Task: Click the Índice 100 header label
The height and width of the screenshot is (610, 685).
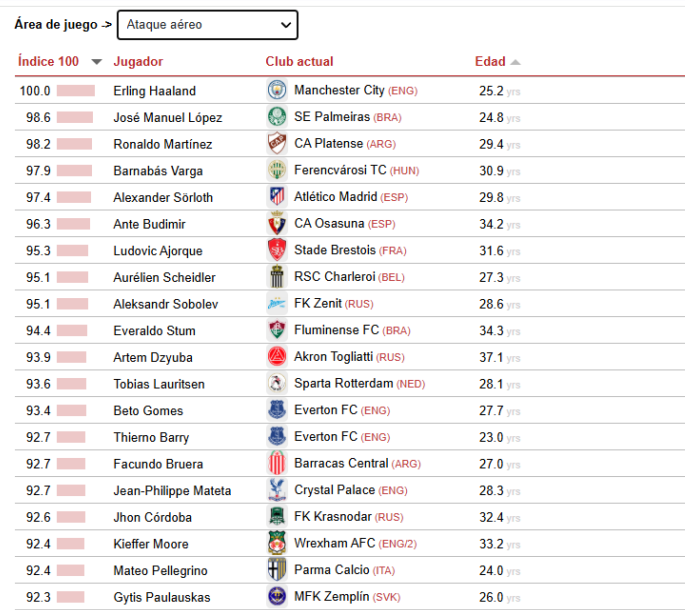Action: pyautogui.click(x=48, y=62)
